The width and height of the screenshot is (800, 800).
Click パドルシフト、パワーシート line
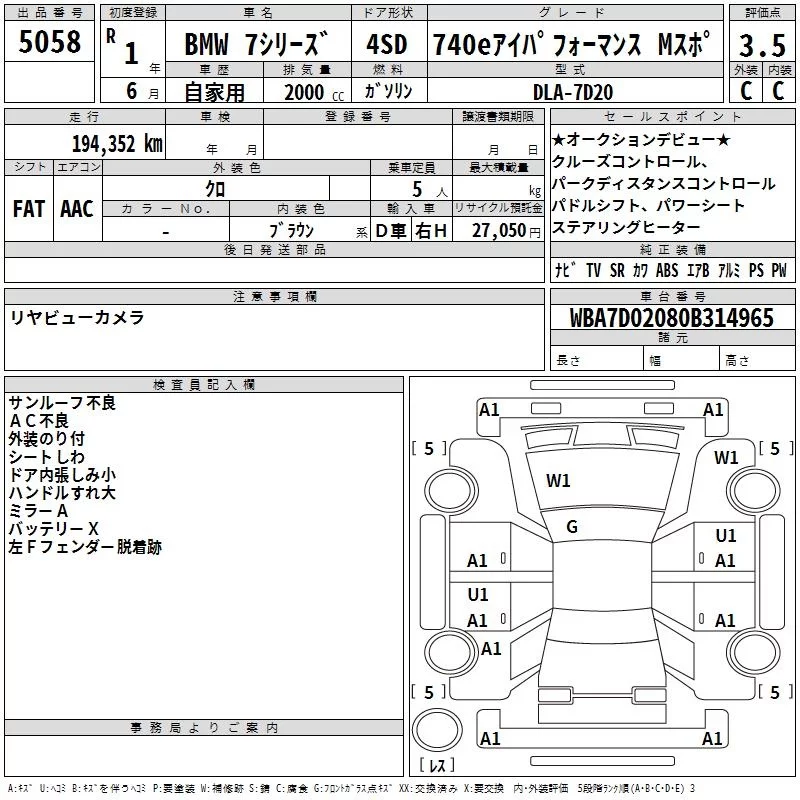pyautogui.click(x=648, y=206)
